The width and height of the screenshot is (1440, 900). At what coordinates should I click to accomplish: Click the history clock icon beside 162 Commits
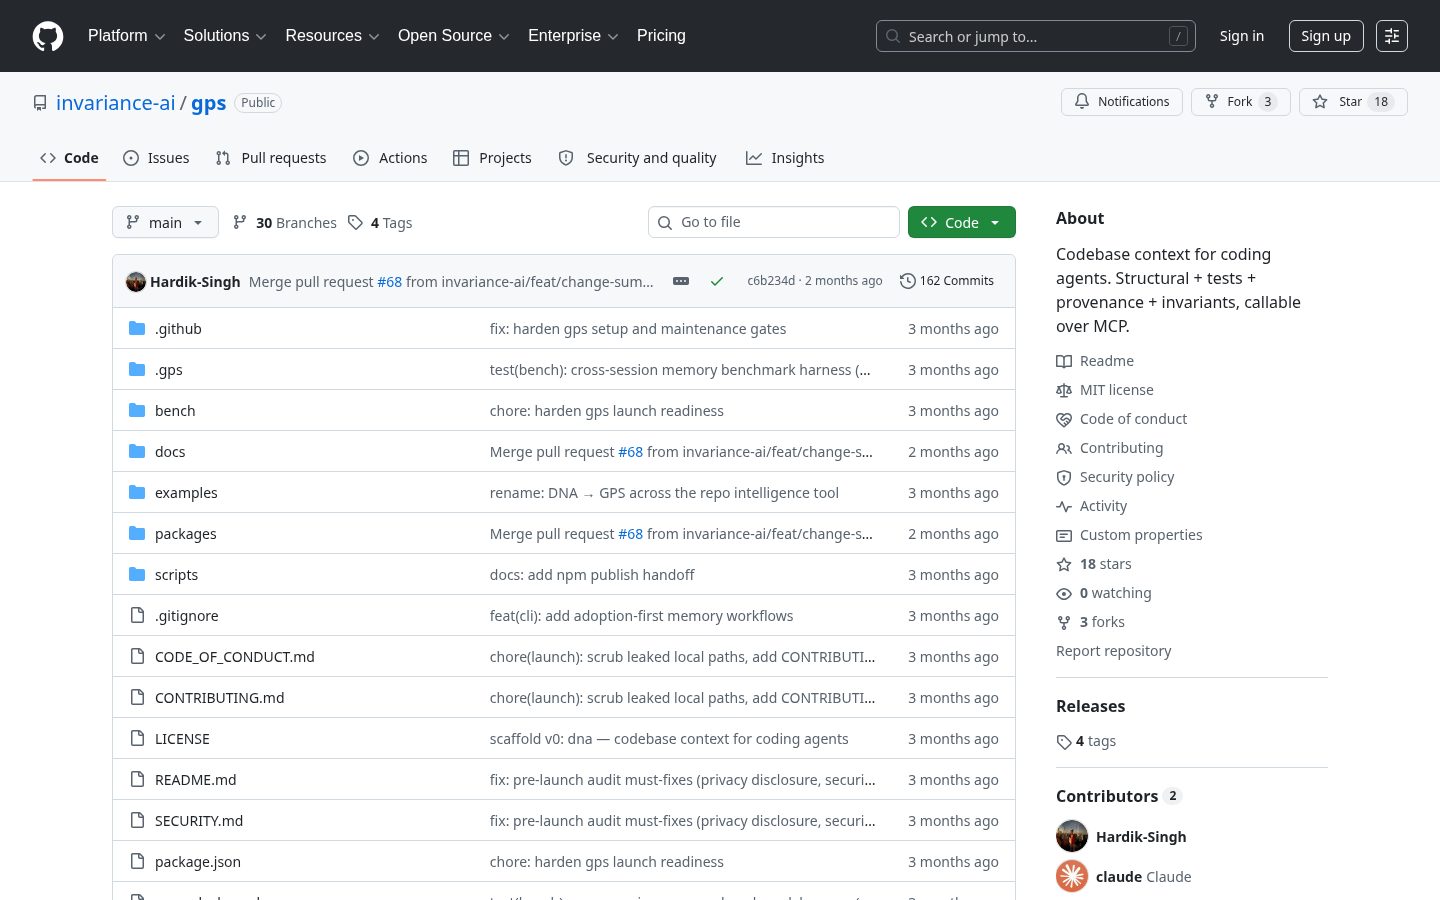click(x=908, y=281)
